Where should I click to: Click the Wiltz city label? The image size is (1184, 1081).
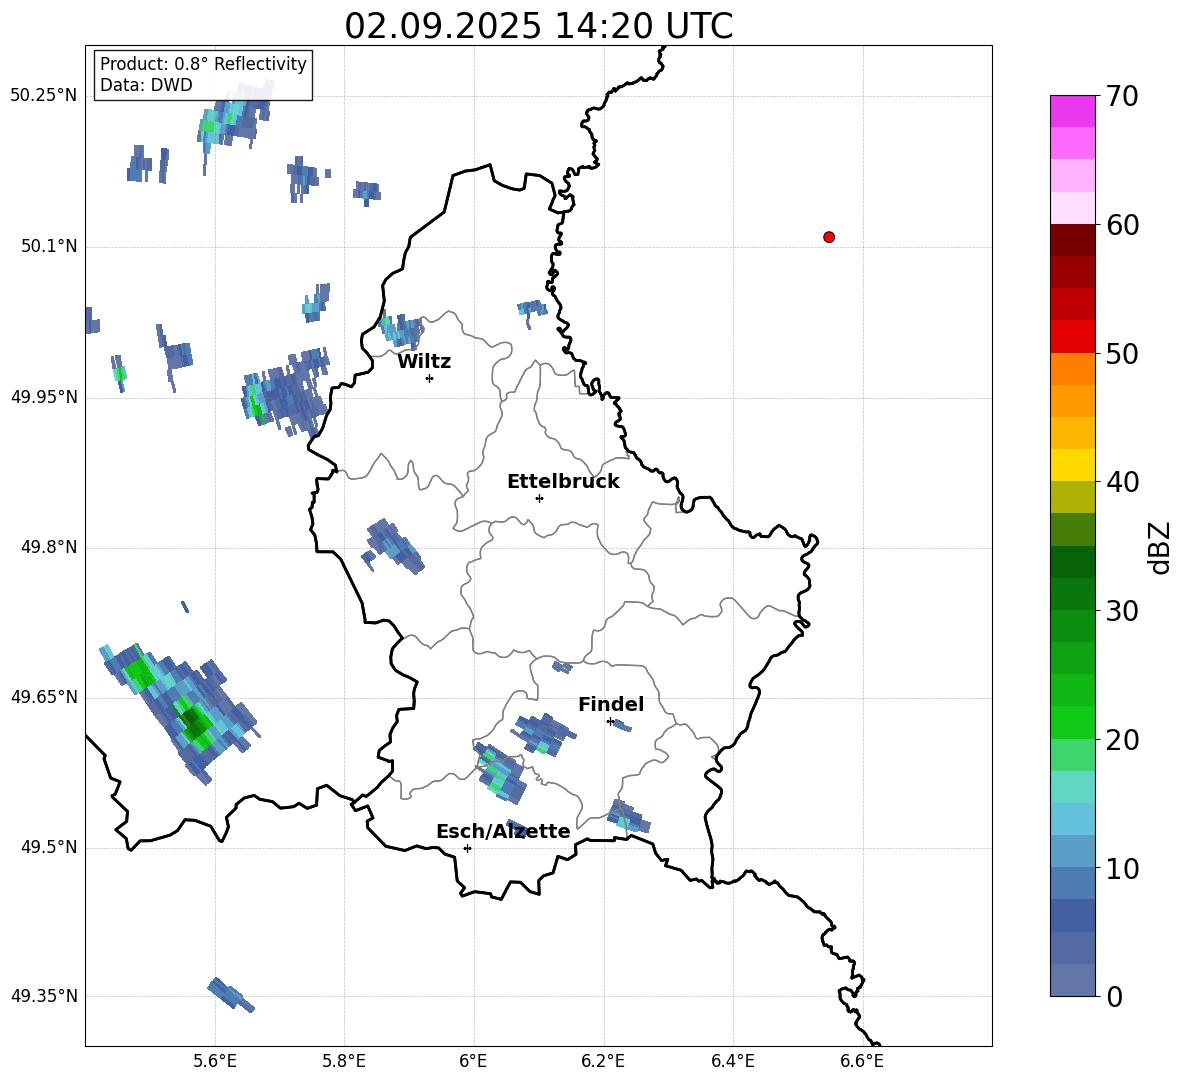pos(424,362)
